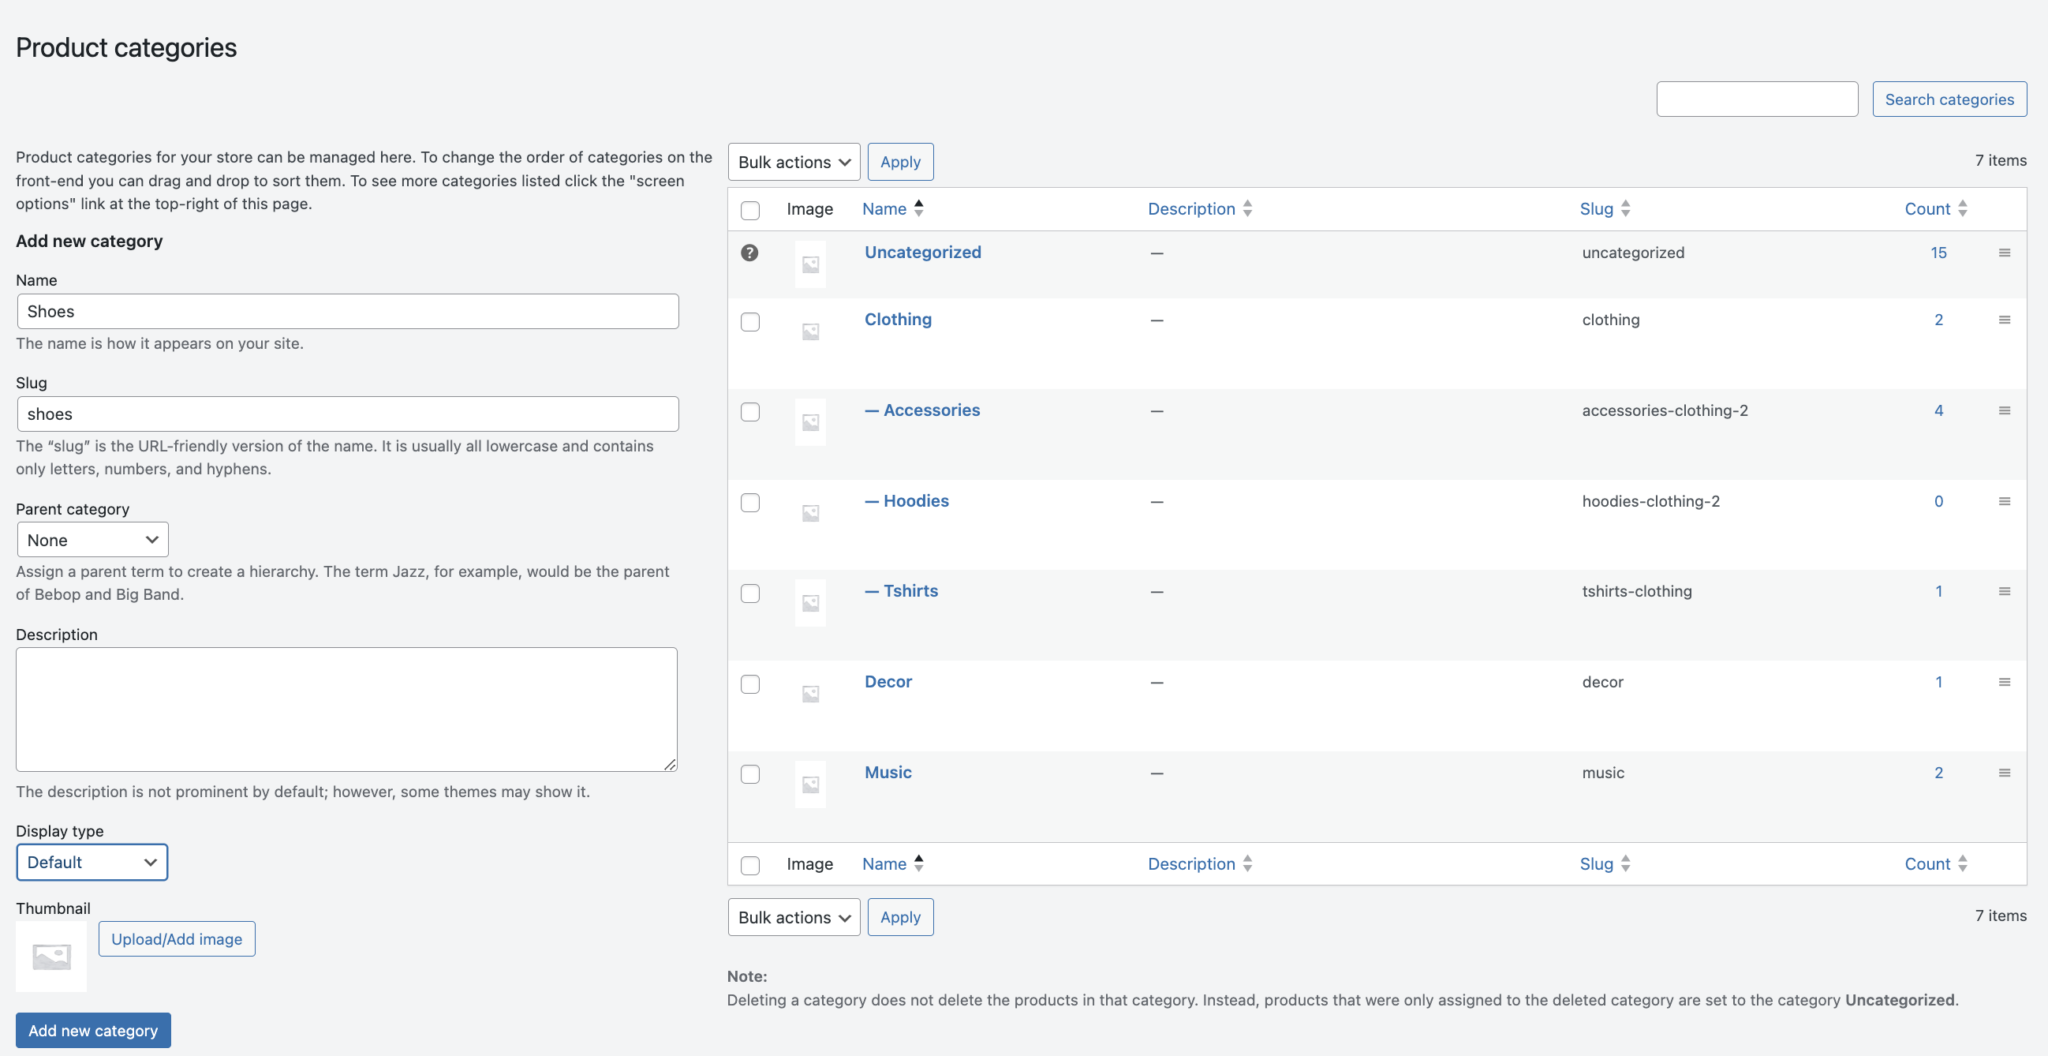
Task: Open the row actions menu icon for Tshirts
Action: click(2006, 591)
